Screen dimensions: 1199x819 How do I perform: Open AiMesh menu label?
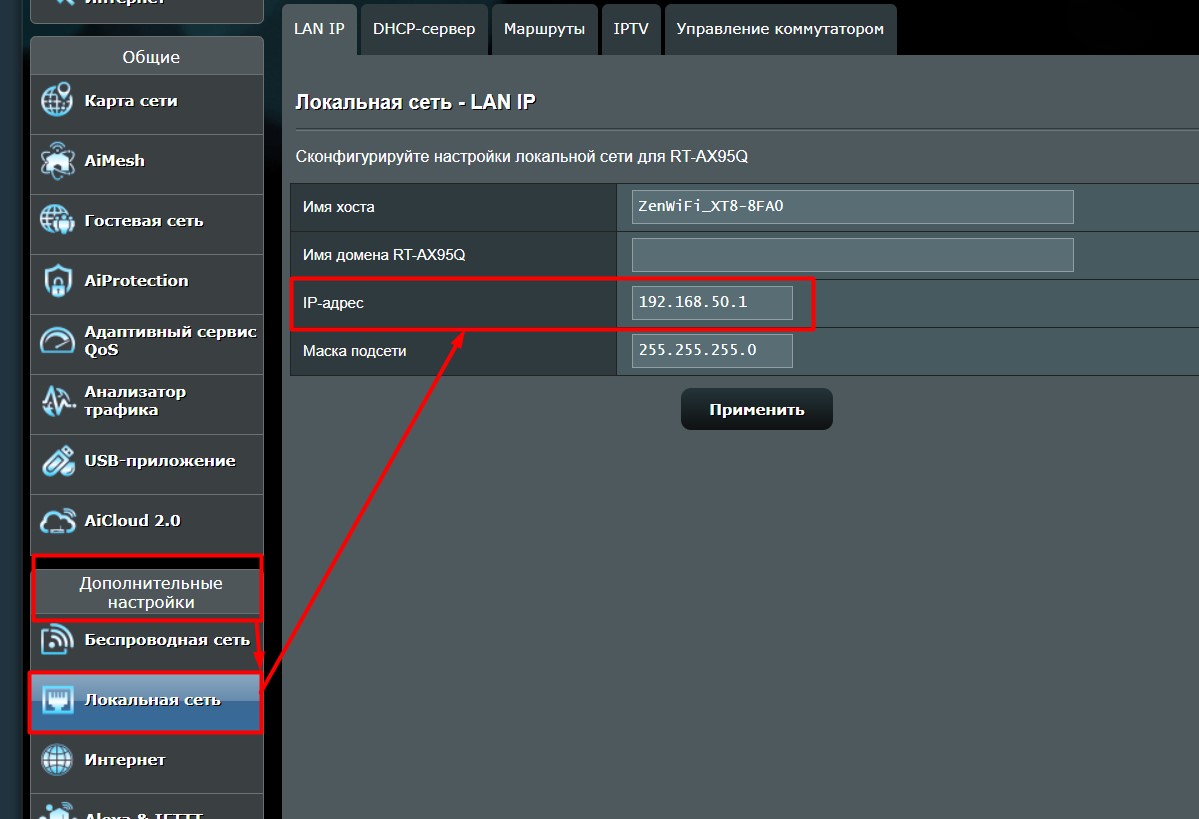pyautogui.click(x=114, y=161)
